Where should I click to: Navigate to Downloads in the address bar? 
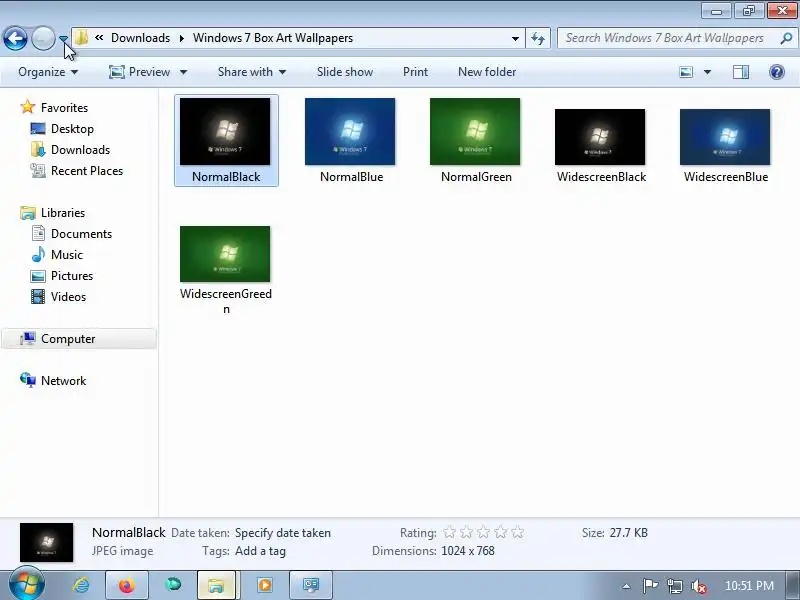140,38
